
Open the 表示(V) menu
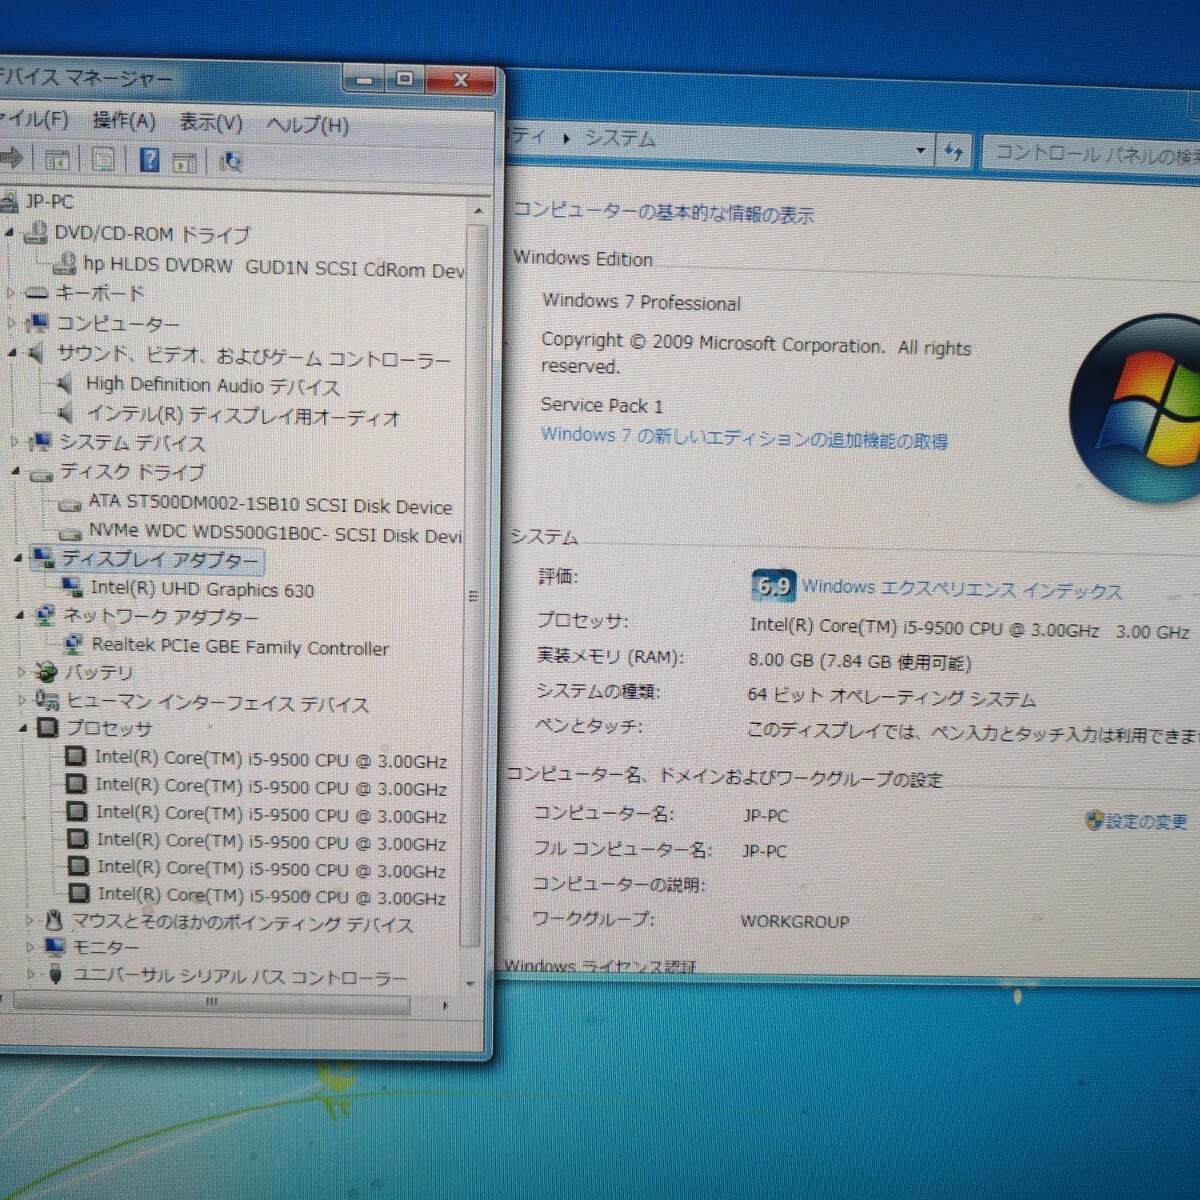[x=211, y=123]
